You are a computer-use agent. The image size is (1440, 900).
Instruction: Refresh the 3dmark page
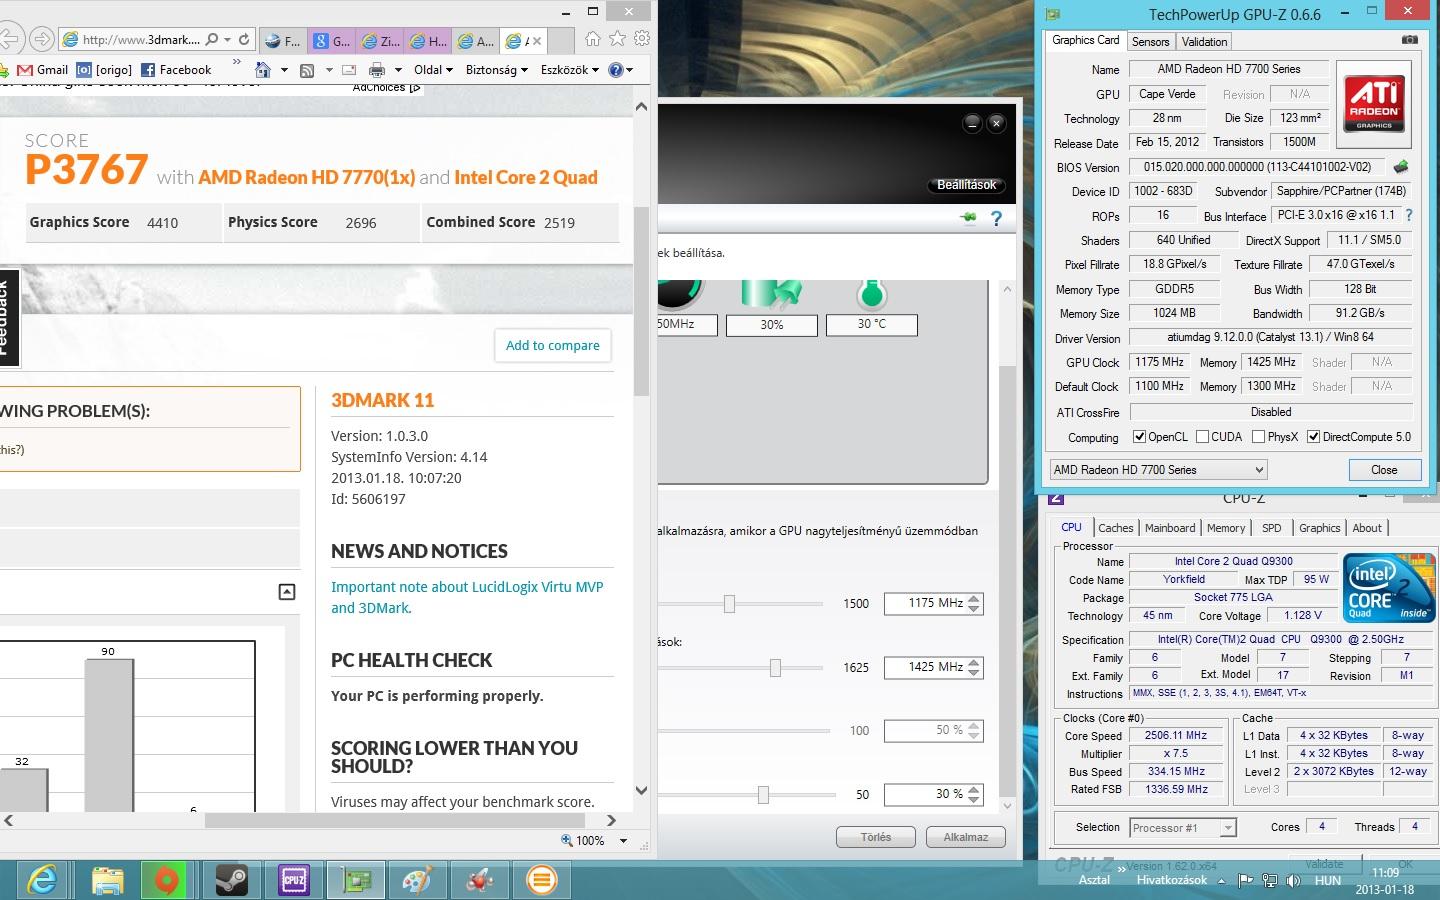(x=244, y=40)
